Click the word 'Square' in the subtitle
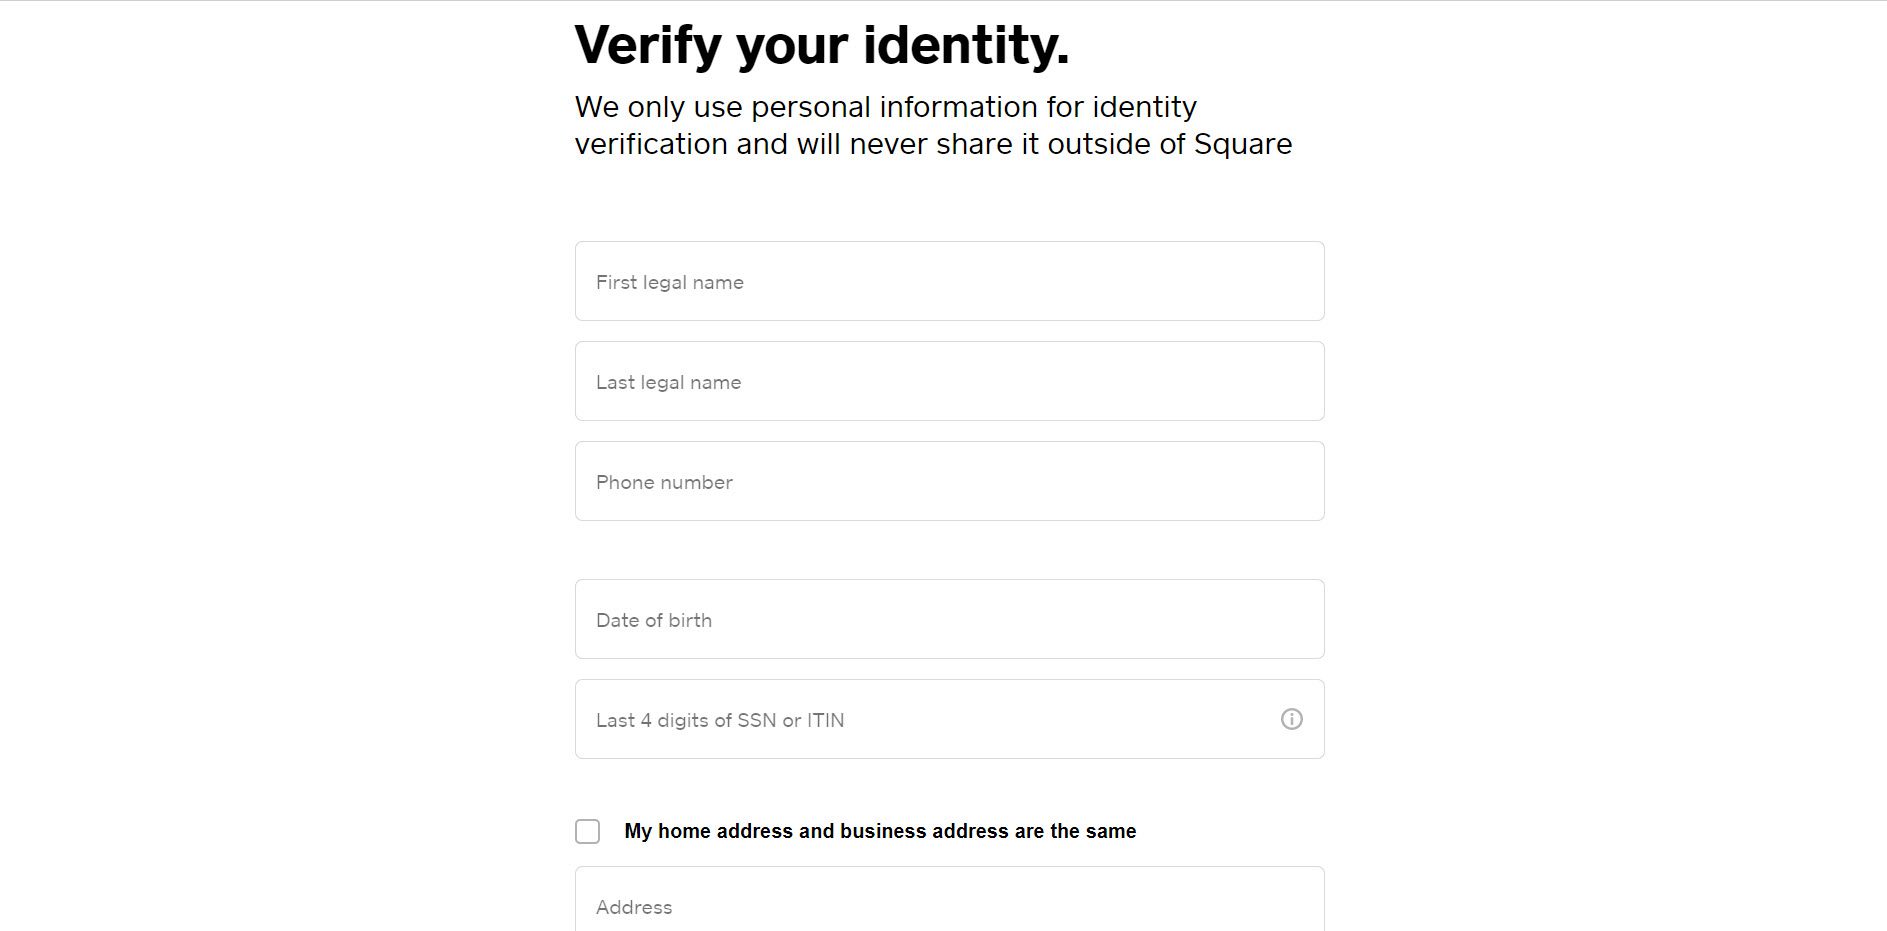Image resolution: width=1887 pixels, height=931 pixels. click(x=1243, y=145)
